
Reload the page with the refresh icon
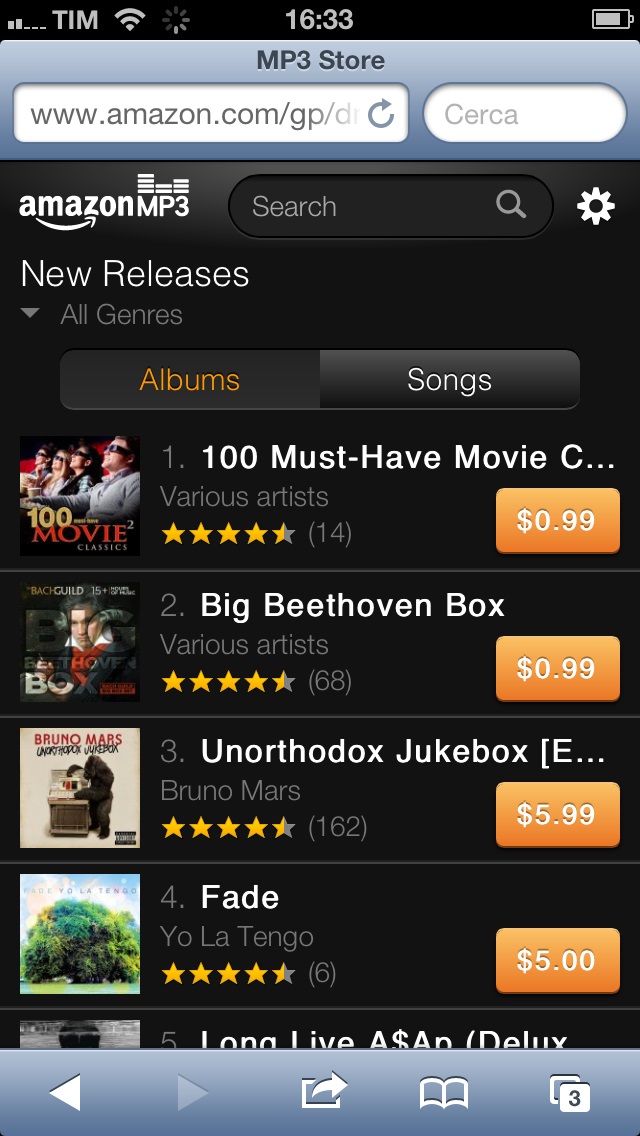(x=381, y=114)
